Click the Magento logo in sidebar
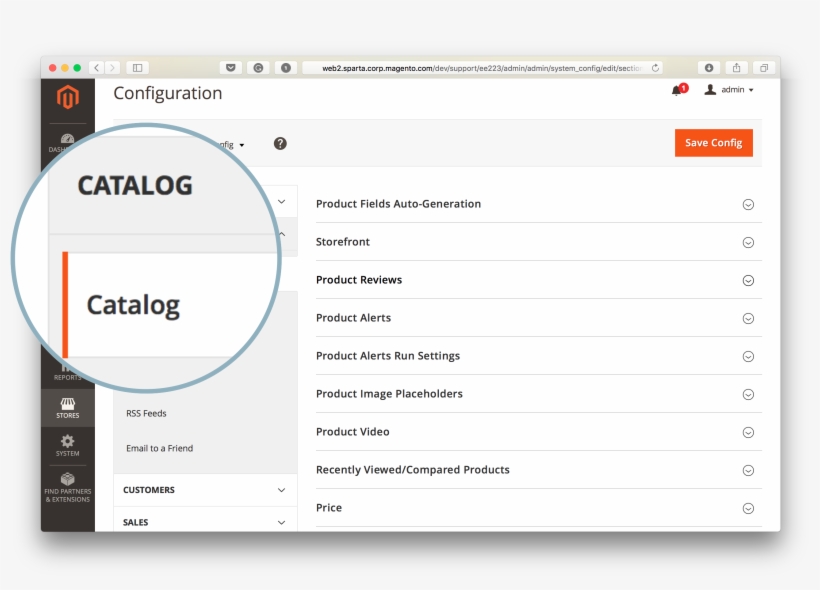The image size is (820, 590). point(68,98)
